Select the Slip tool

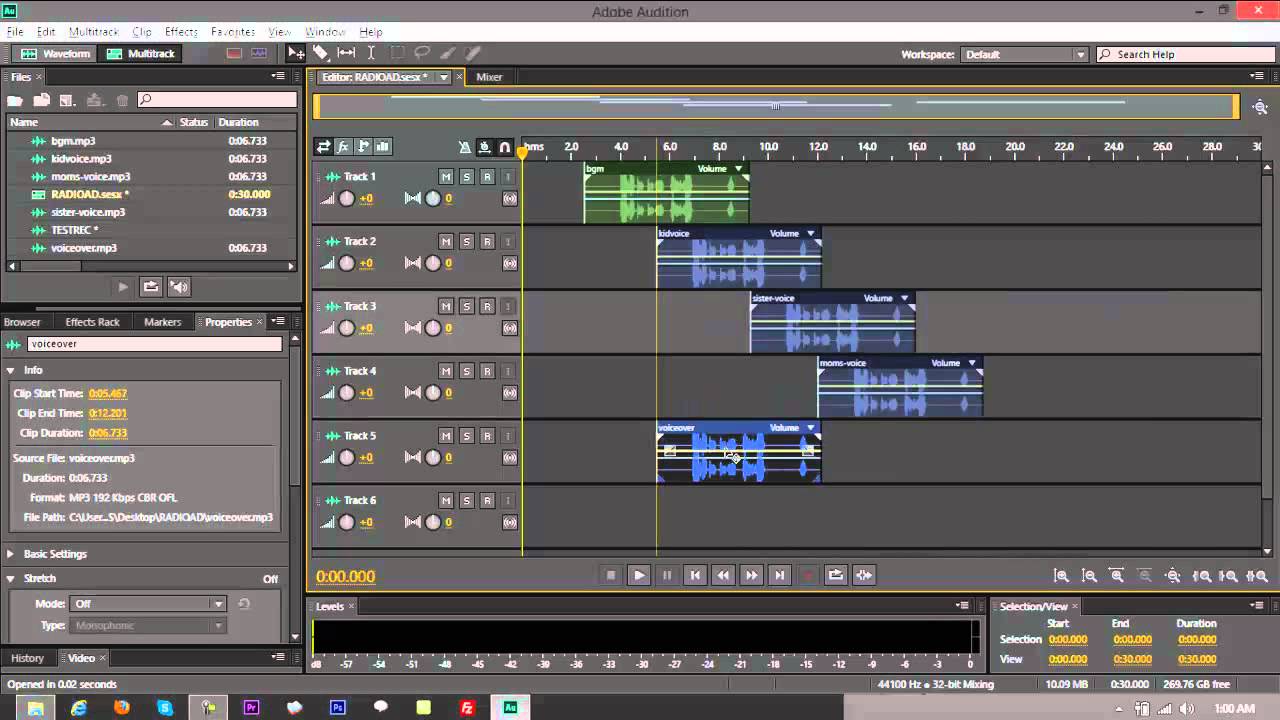(346, 54)
